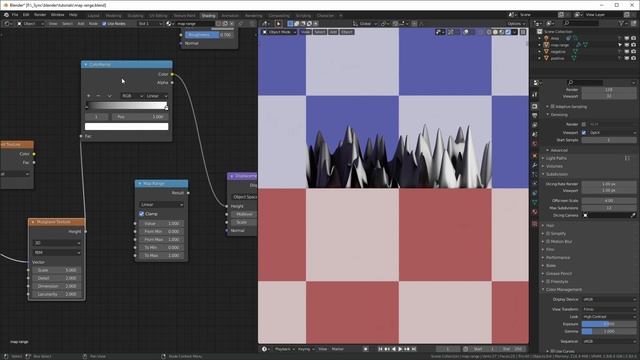Expand the Volumes panel

[553, 166]
